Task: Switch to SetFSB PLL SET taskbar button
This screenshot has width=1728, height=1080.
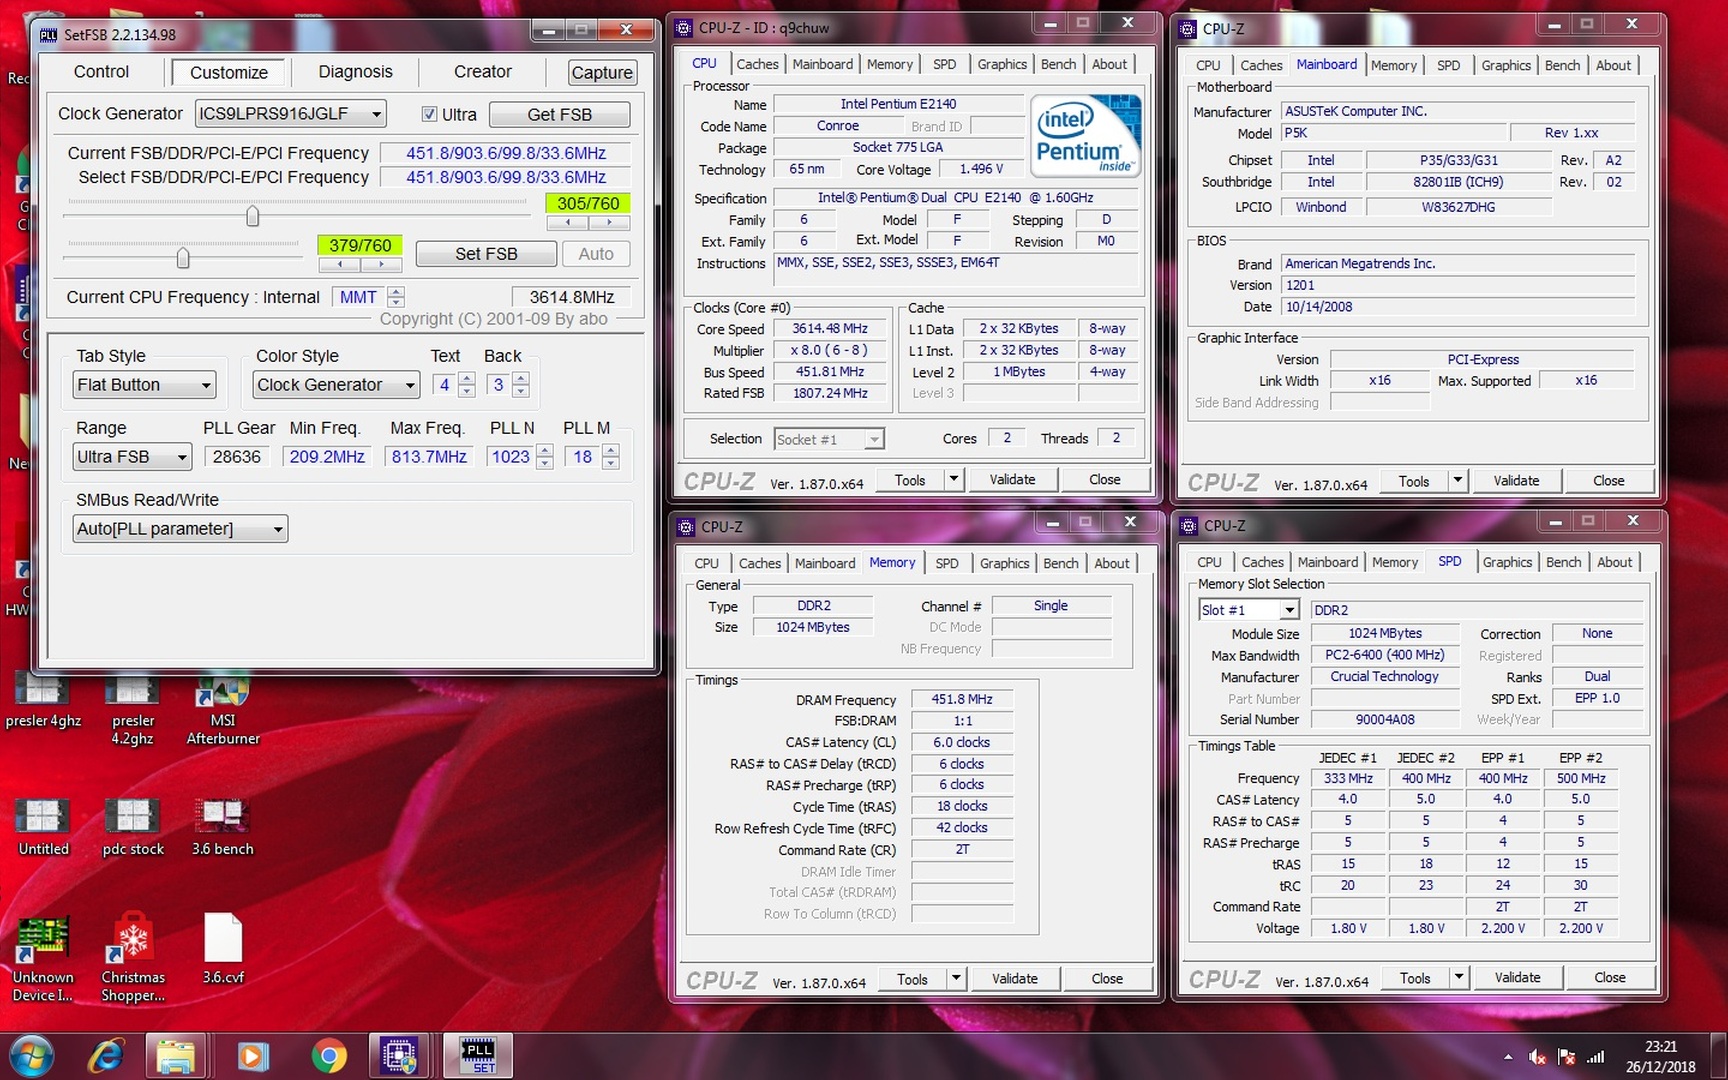Action: coord(478,1056)
